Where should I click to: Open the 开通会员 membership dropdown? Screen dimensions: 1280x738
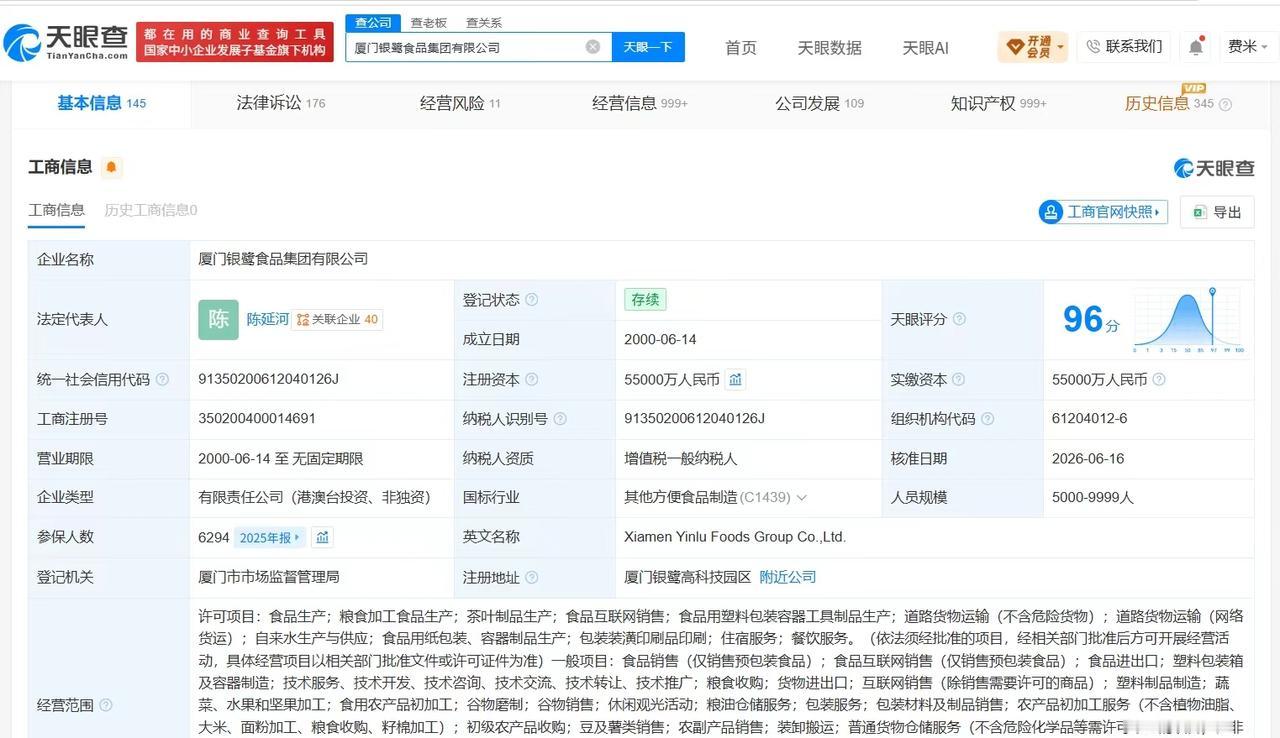pos(1033,47)
